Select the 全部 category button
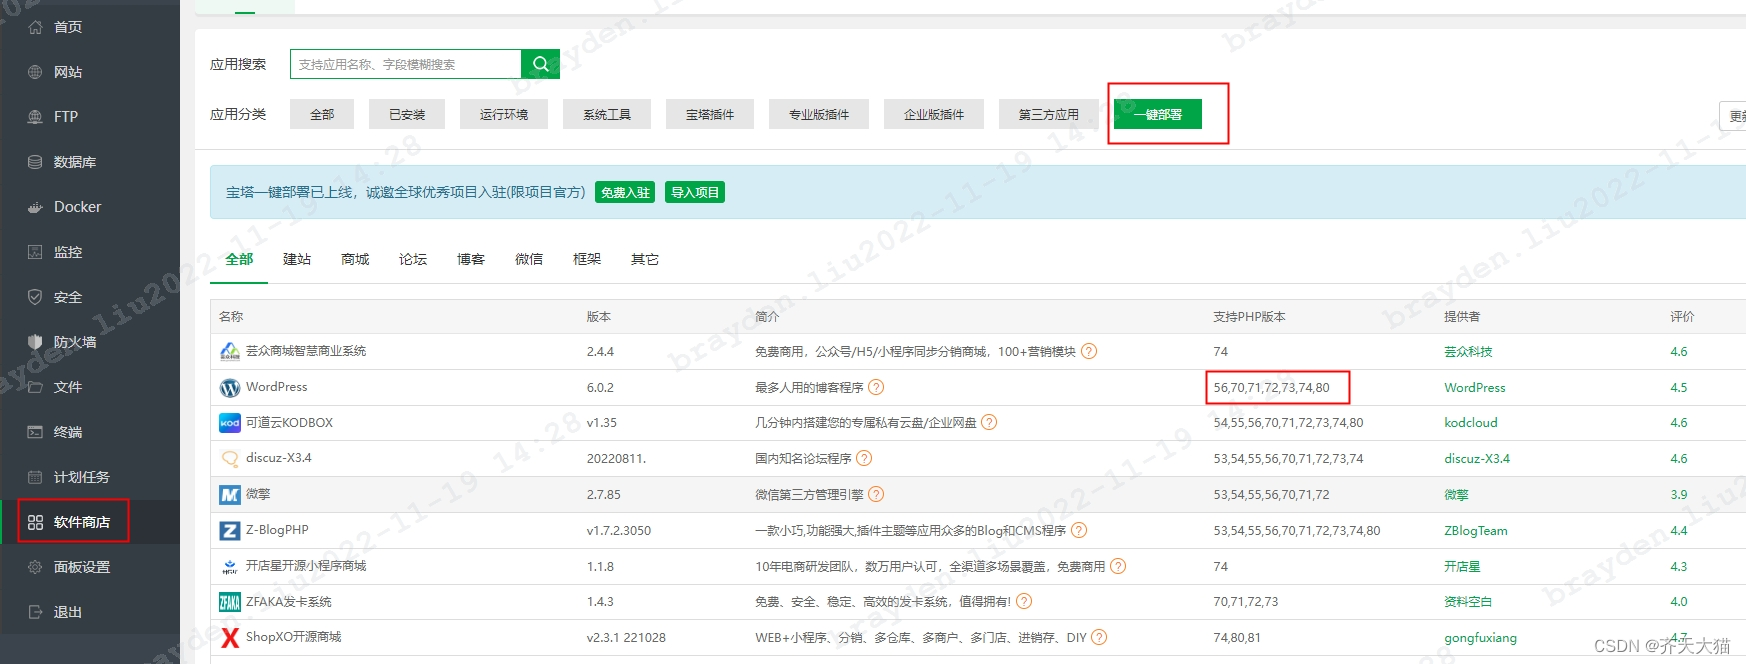Screen dimensions: 1746x664 click(322, 114)
